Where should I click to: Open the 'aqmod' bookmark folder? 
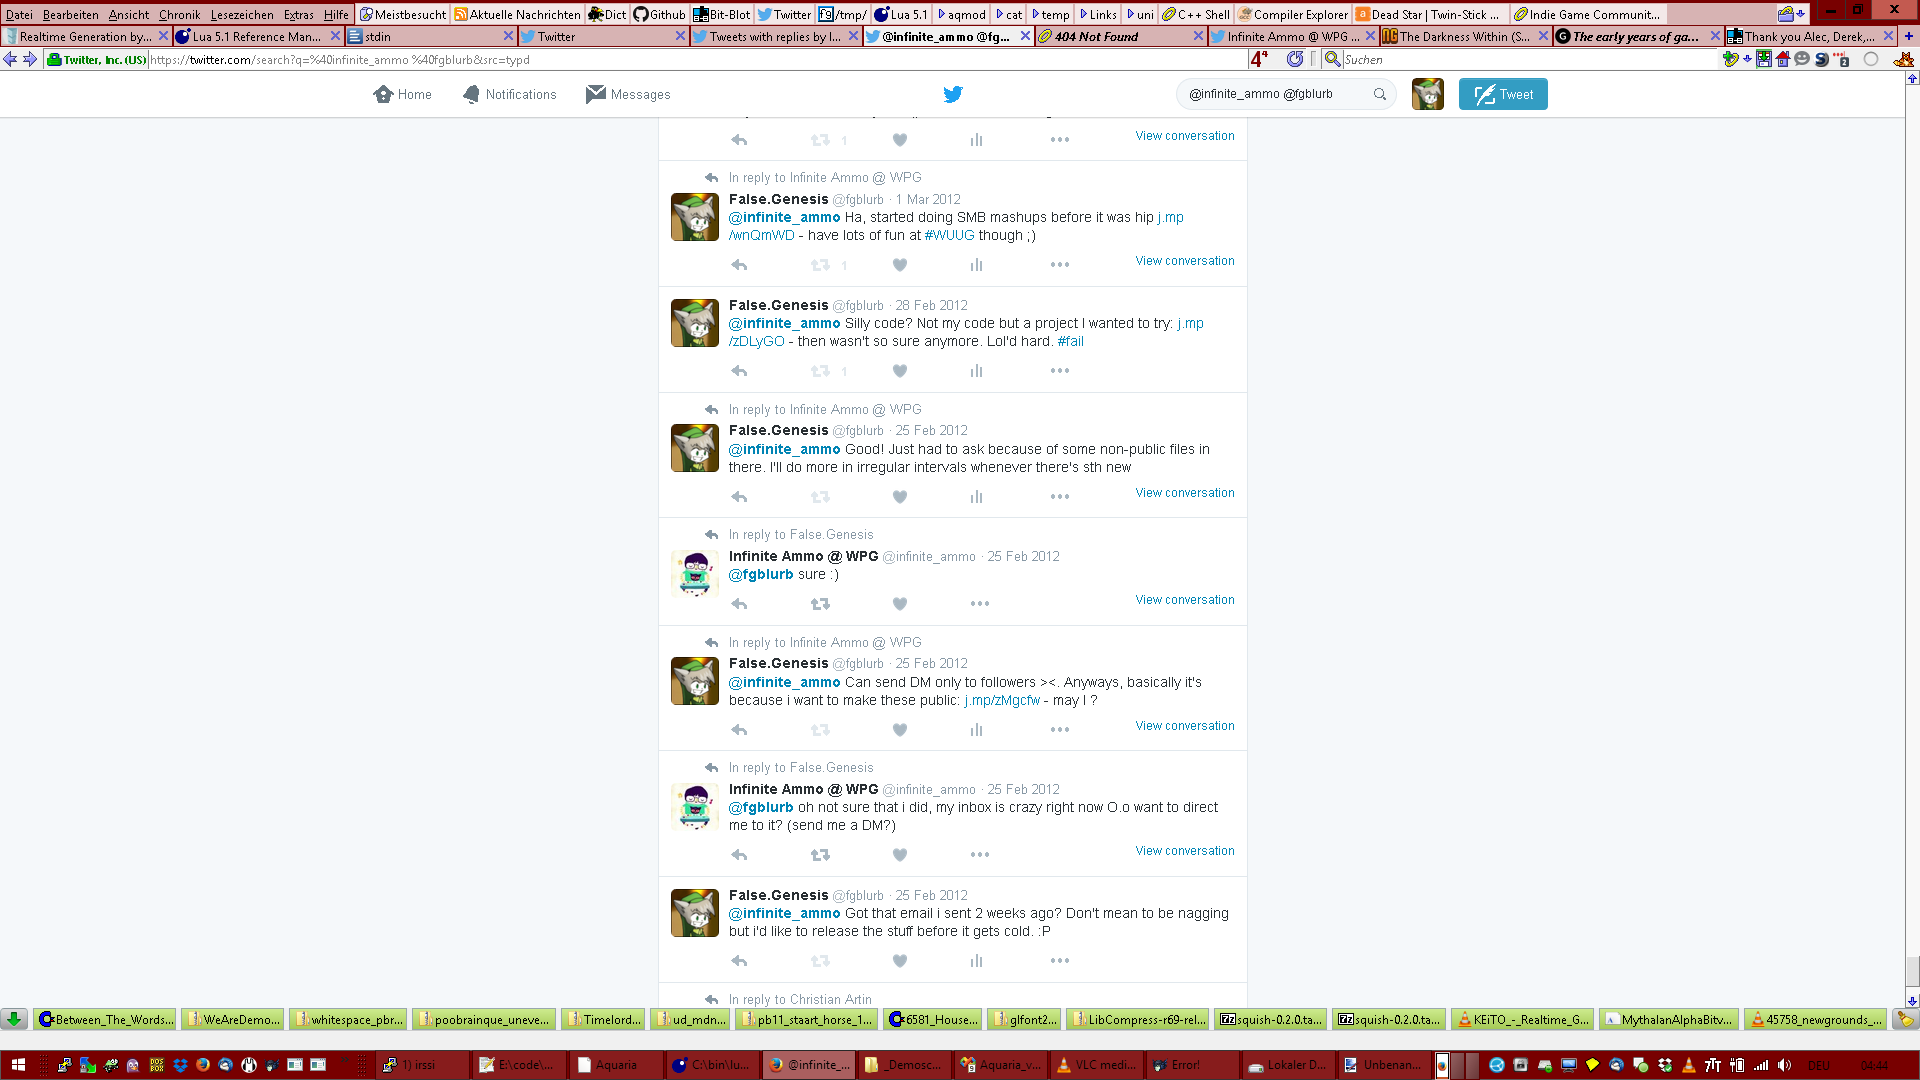pos(961,14)
